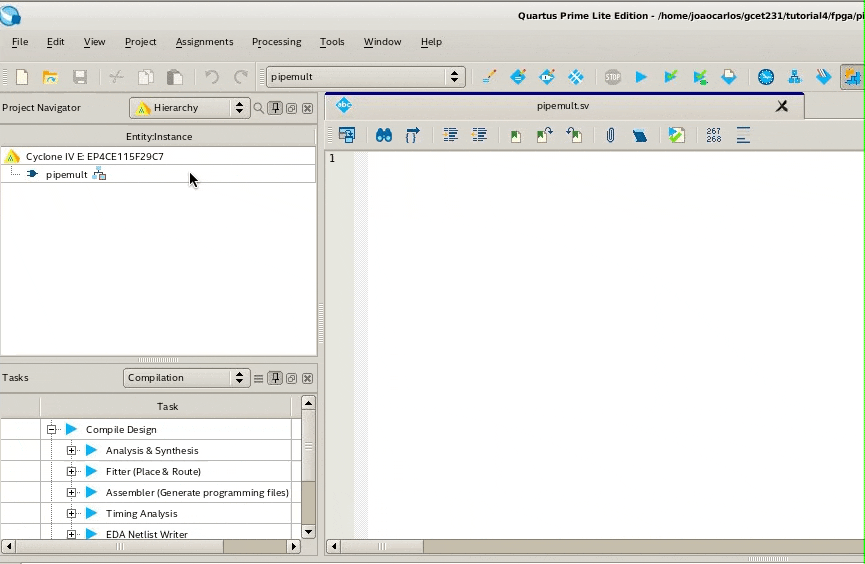The image size is (865, 564).
Task: Open the Compilation Report icon
Action: coord(729,77)
